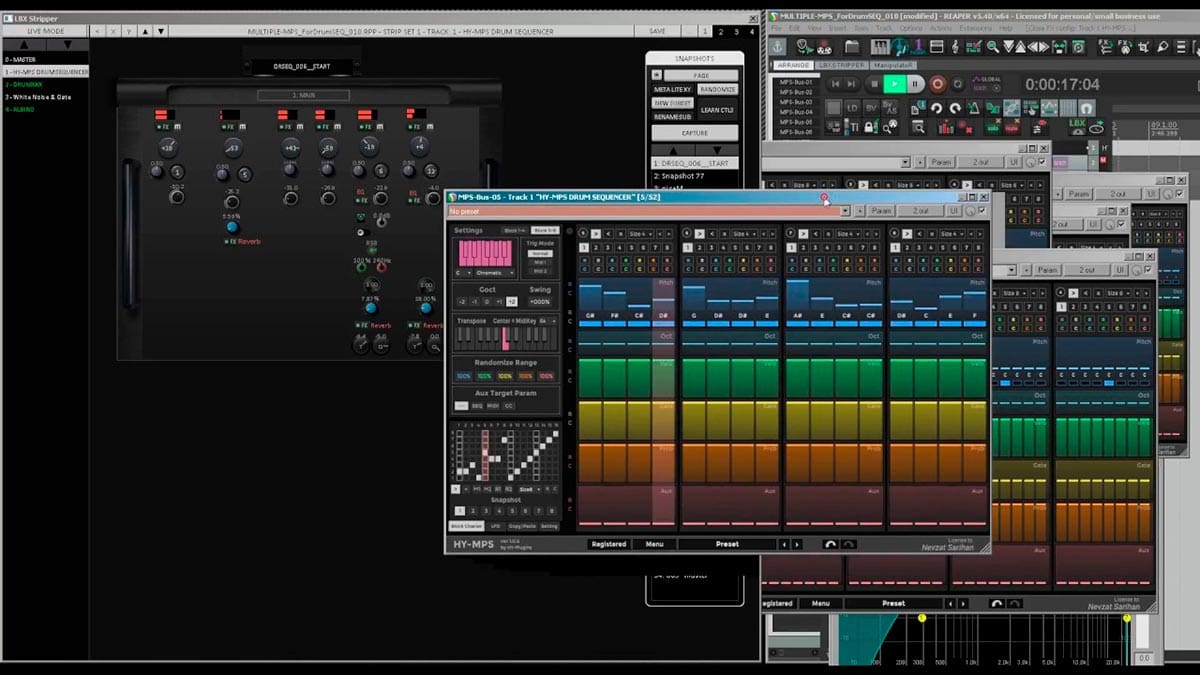The height and width of the screenshot is (675, 1200).
Task: Click RENAME SUB in Snapshots panel
Action: 673,116
